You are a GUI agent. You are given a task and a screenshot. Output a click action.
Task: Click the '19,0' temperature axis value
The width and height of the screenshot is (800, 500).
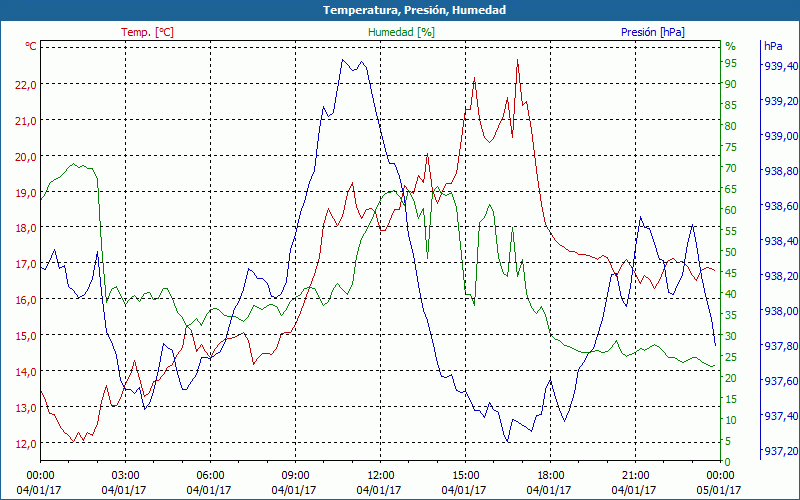[26, 193]
